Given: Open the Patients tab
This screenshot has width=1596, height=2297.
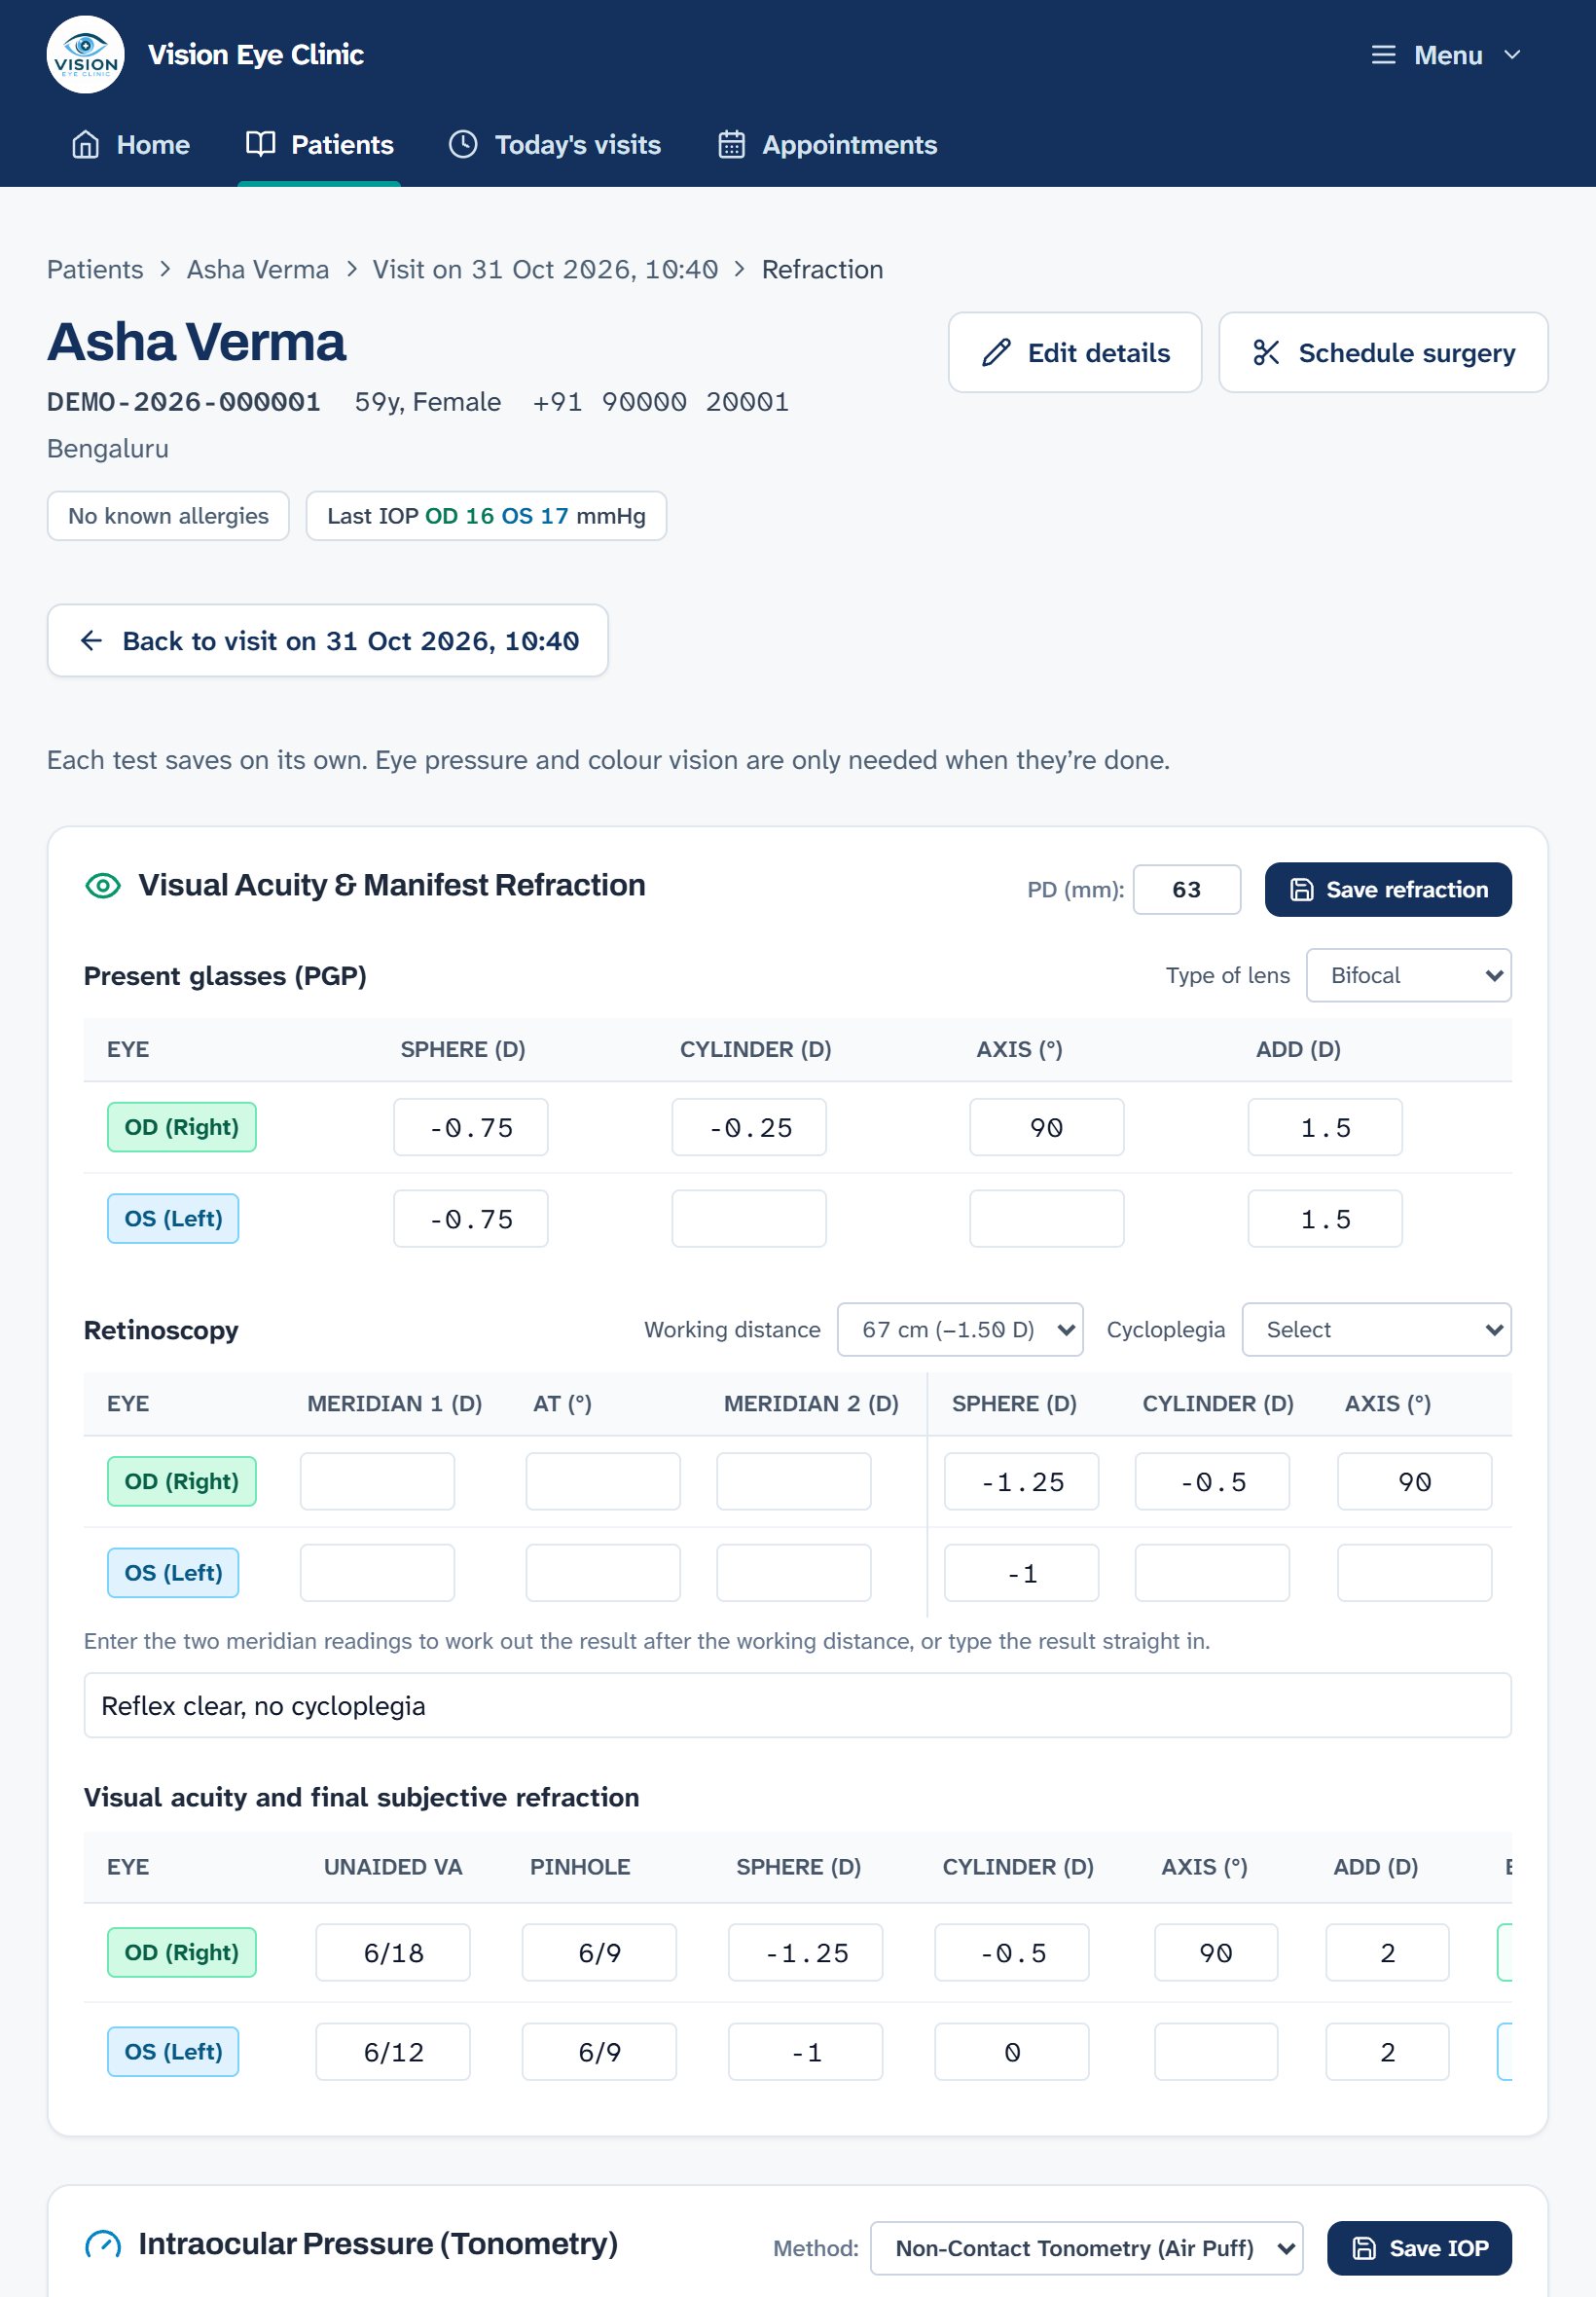Looking at the screenshot, I should pyautogui.click(x=319, y=145).
